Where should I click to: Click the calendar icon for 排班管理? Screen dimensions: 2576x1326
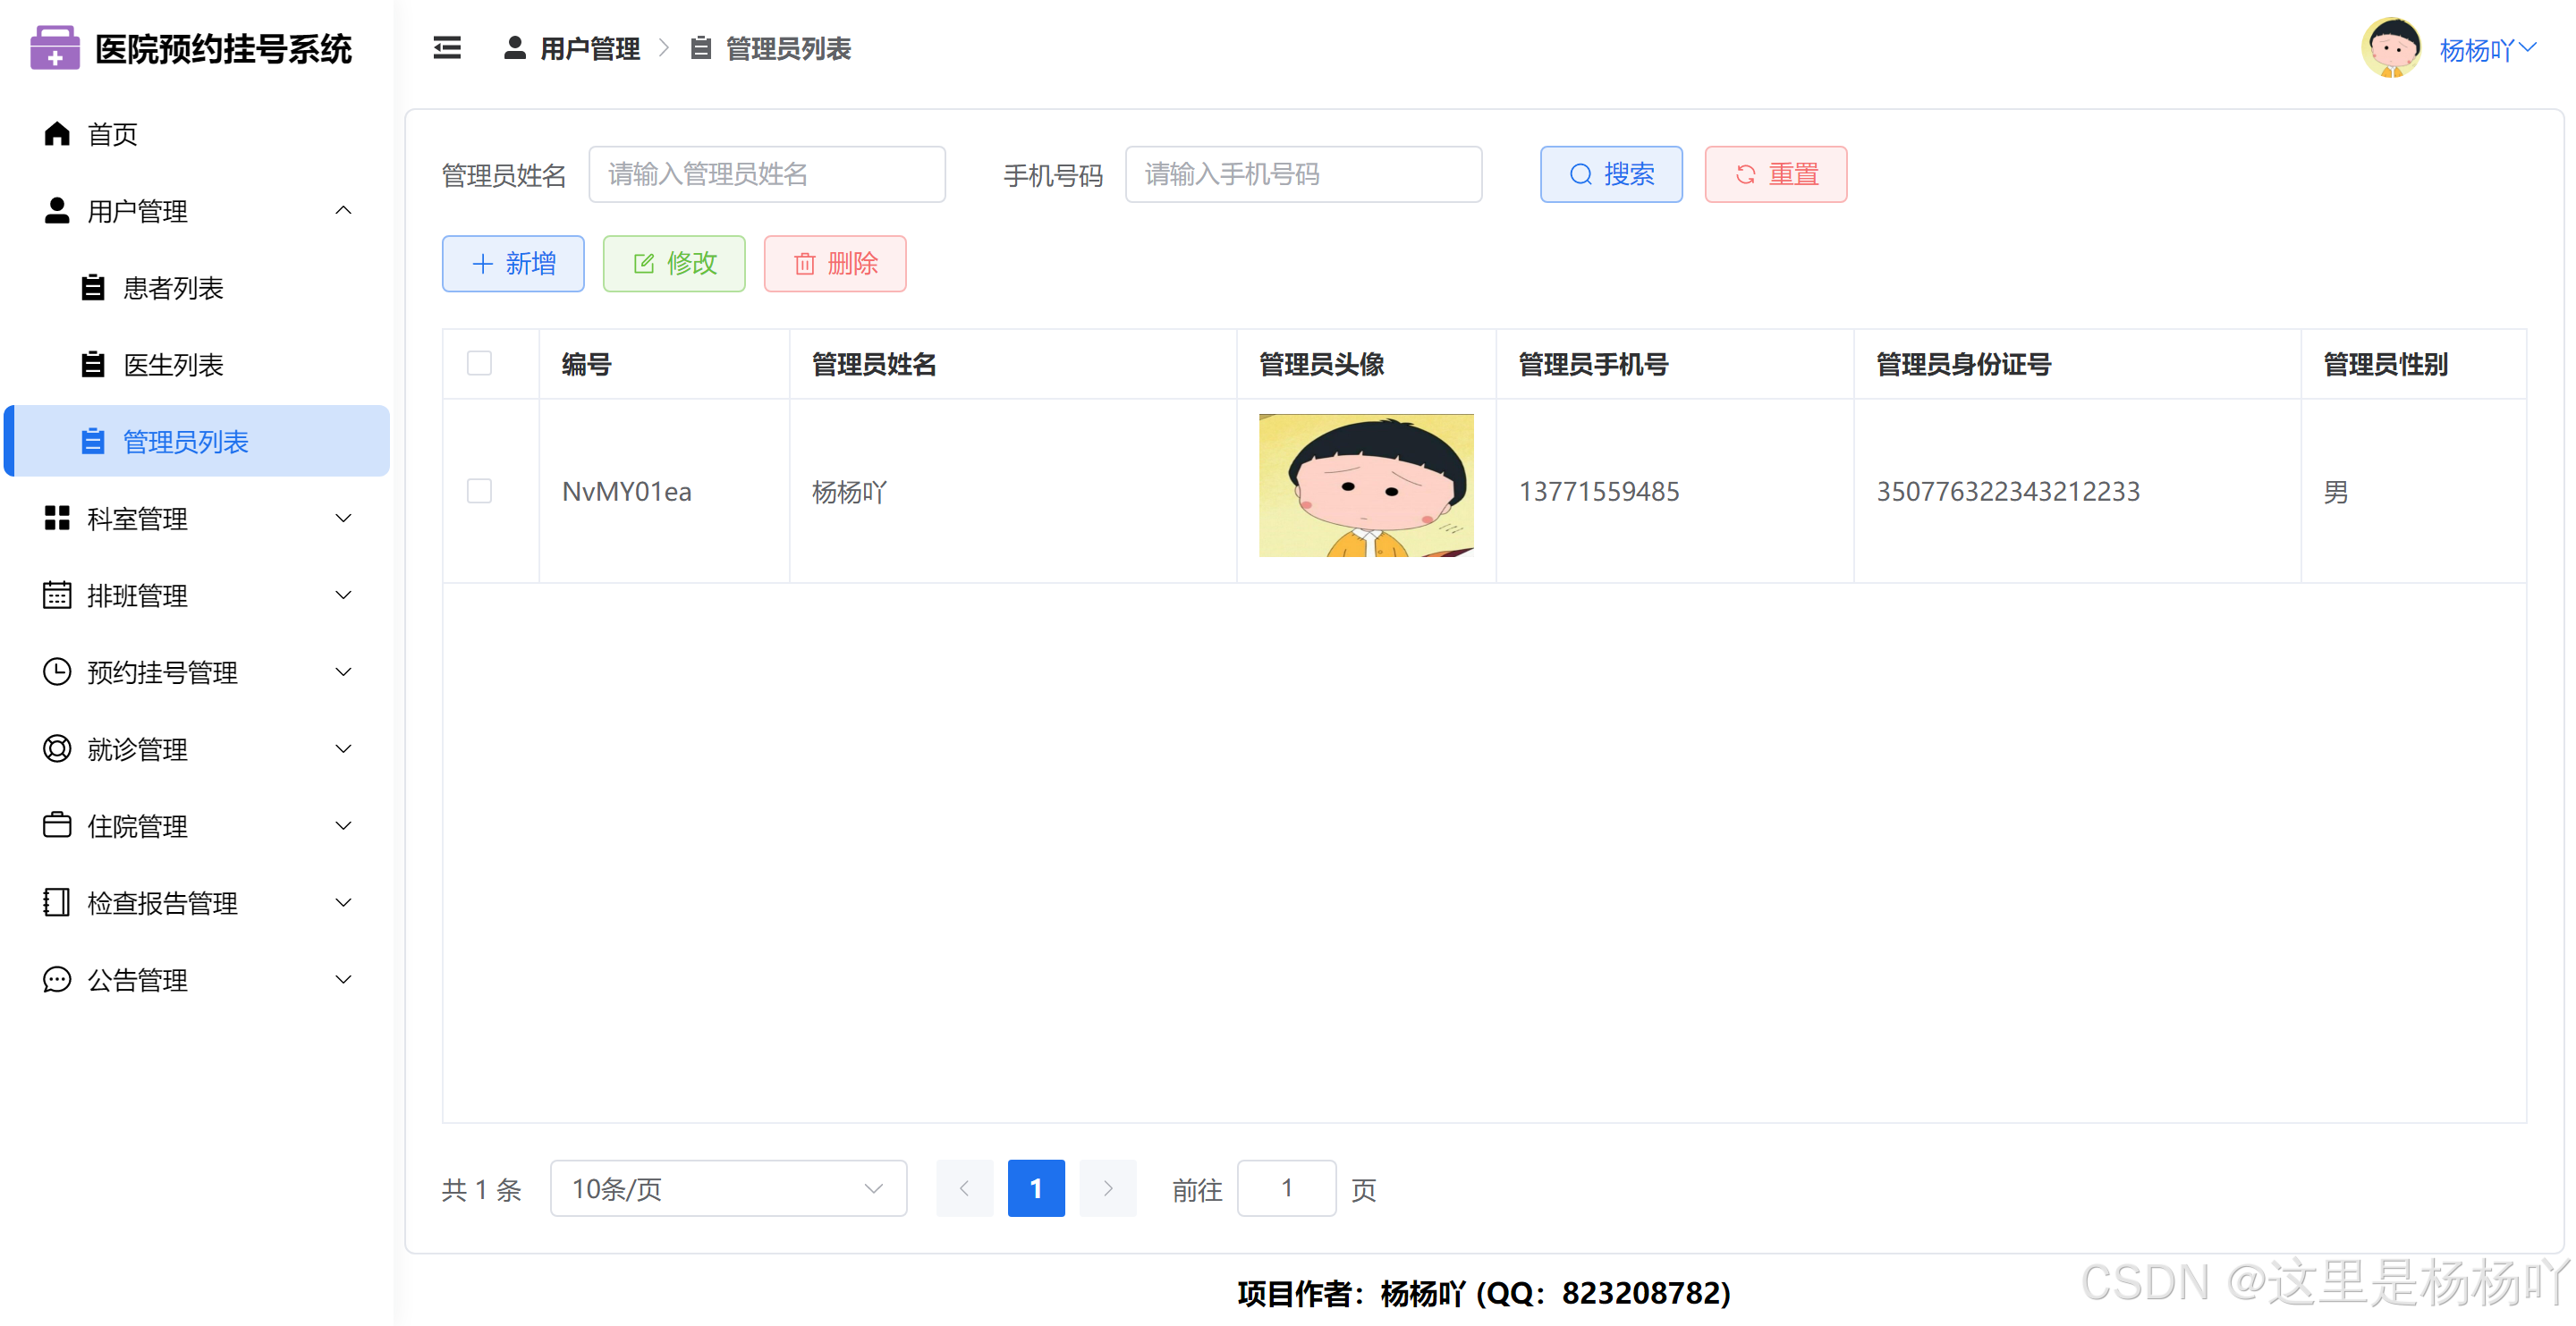(x=57, y=595)
